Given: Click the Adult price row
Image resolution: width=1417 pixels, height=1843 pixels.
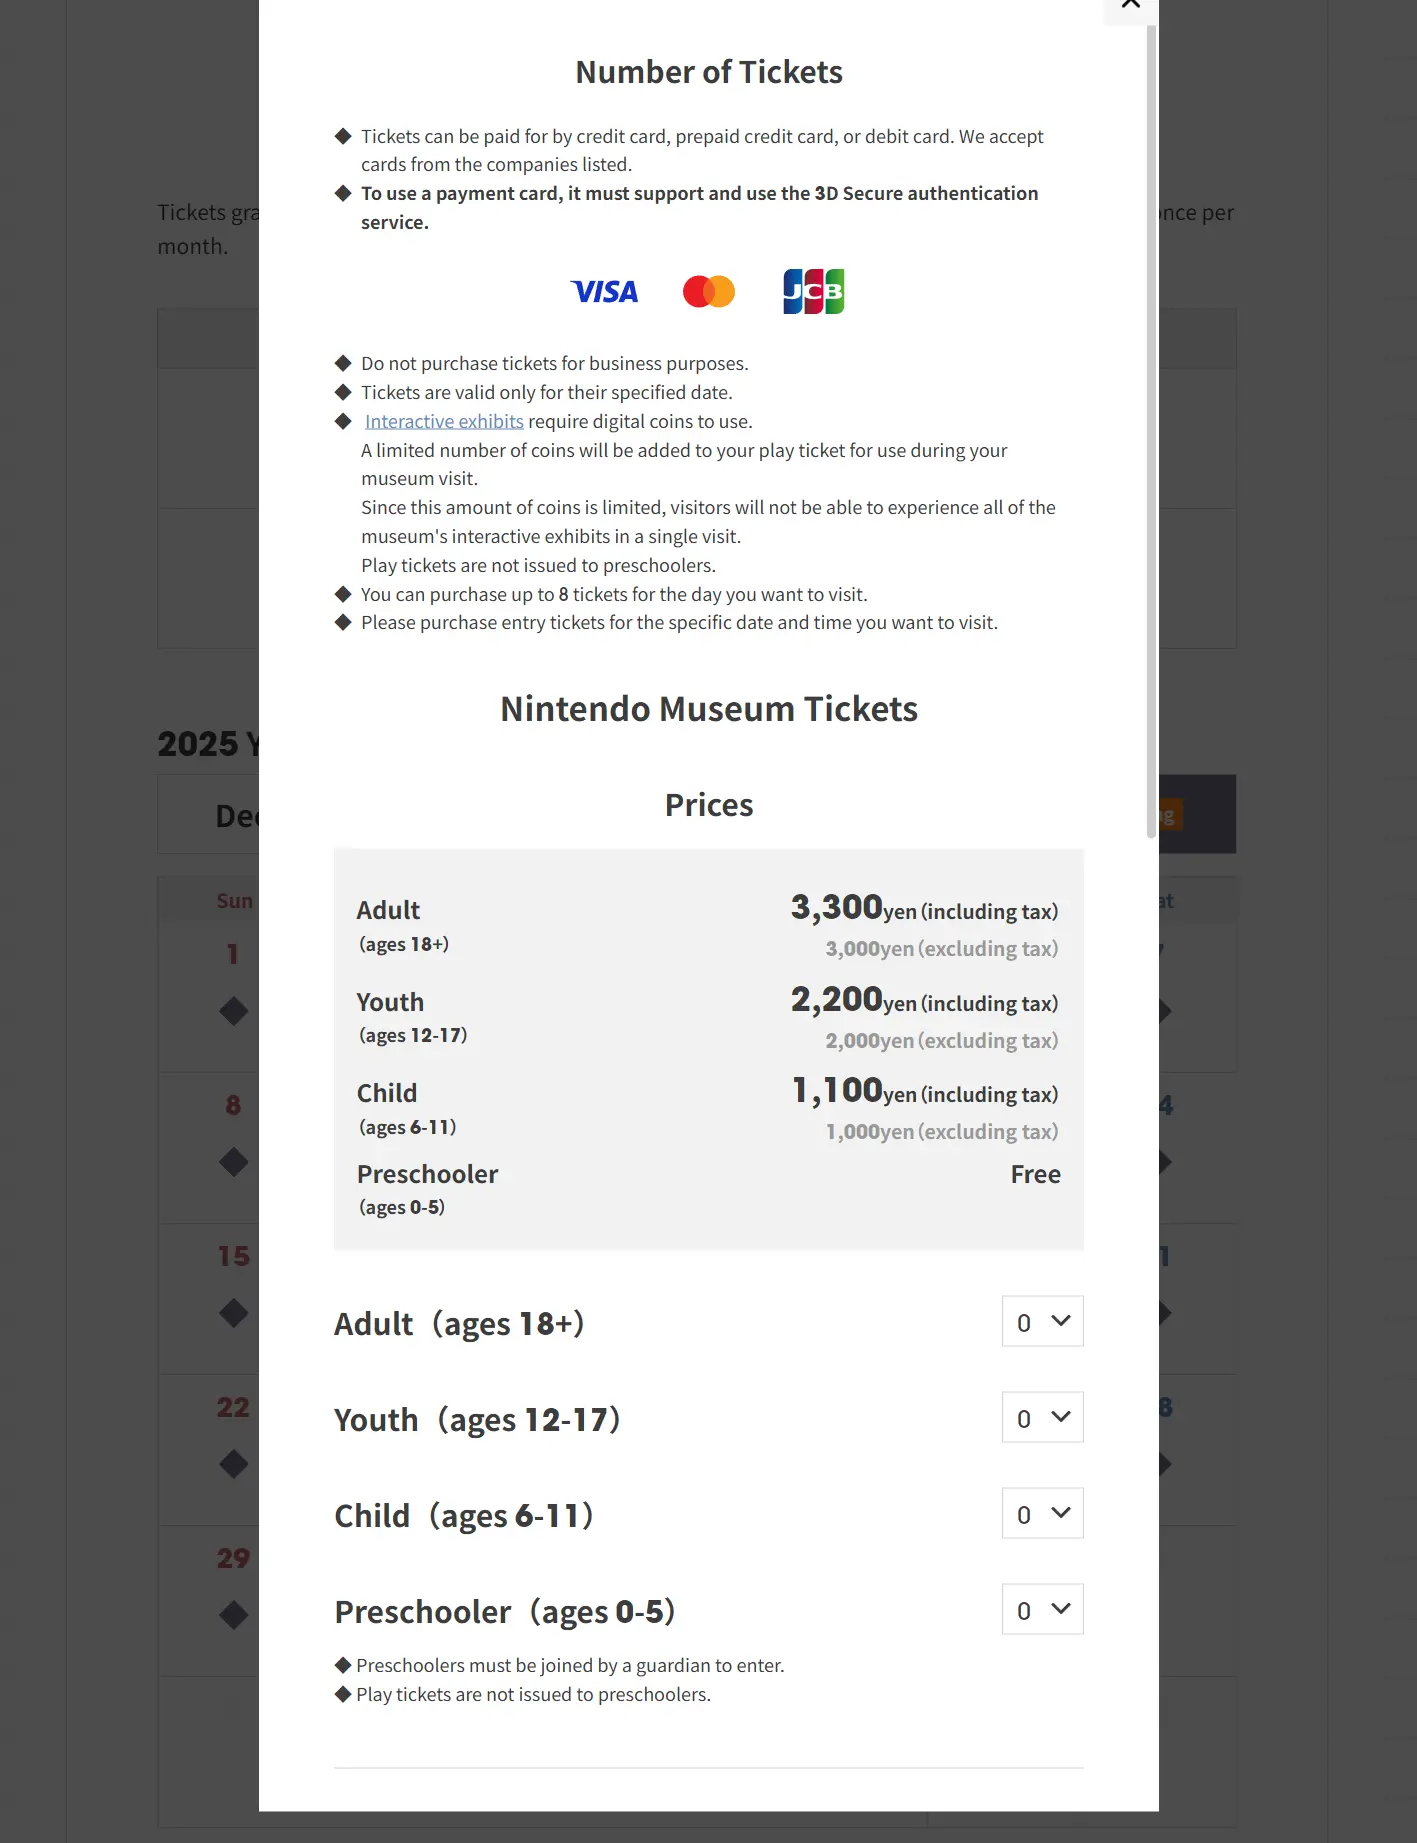Looking at the screenshot, I should tap(708, 926).
